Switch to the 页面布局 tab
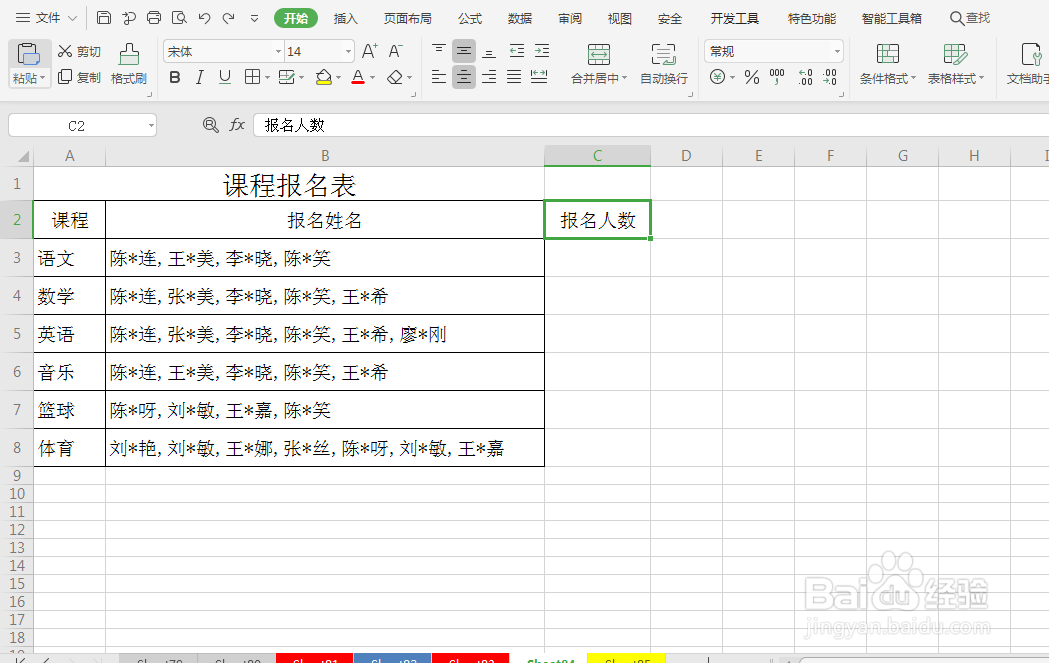The width and height of the screenshot is (1049, 663). (407, 19)
